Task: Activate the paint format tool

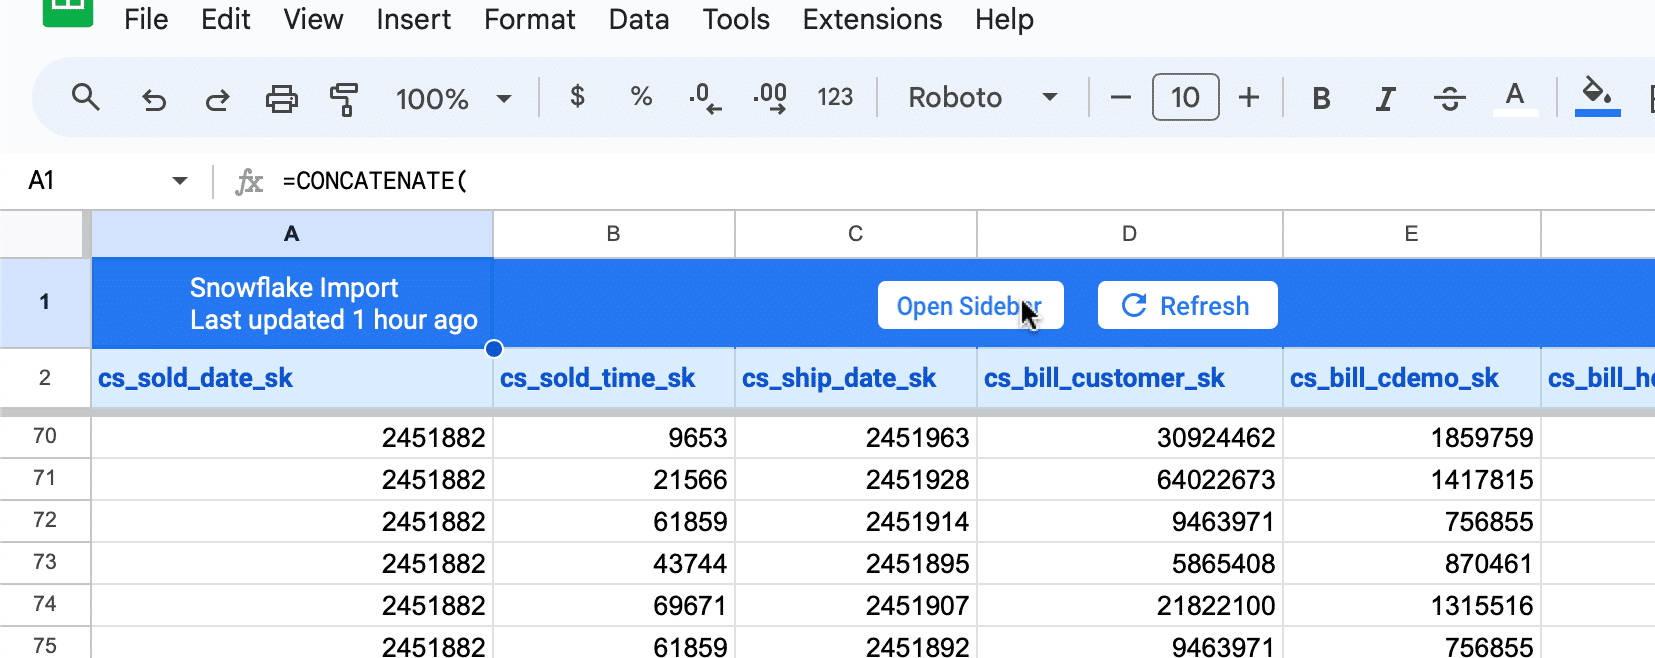Action: 344,98
